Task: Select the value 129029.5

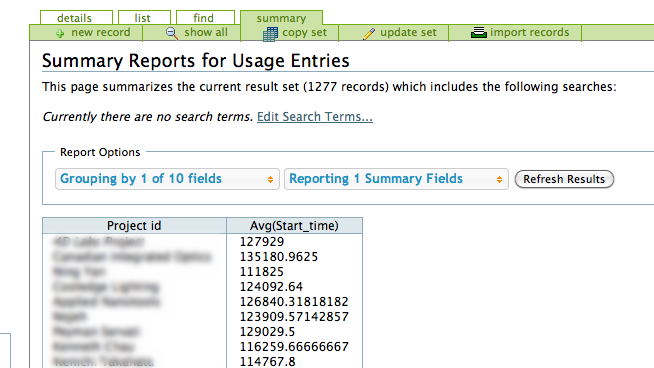Action: [x=267, y=332]
